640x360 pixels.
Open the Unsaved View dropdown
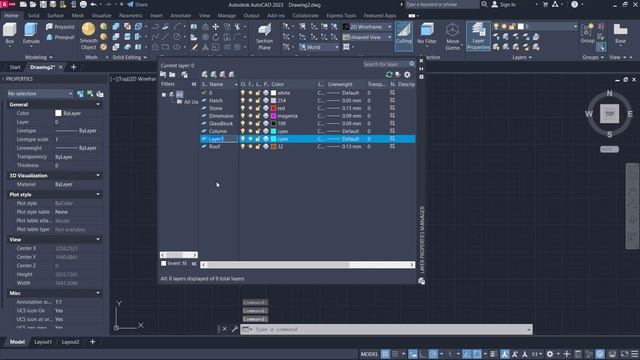[367, 37]
